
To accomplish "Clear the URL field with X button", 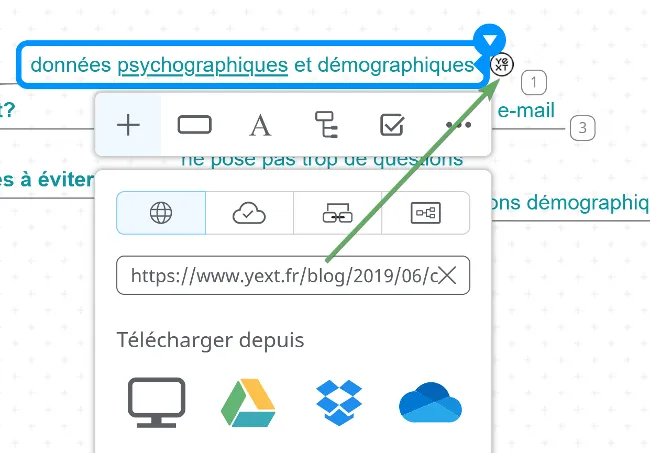I will (448, 275).
